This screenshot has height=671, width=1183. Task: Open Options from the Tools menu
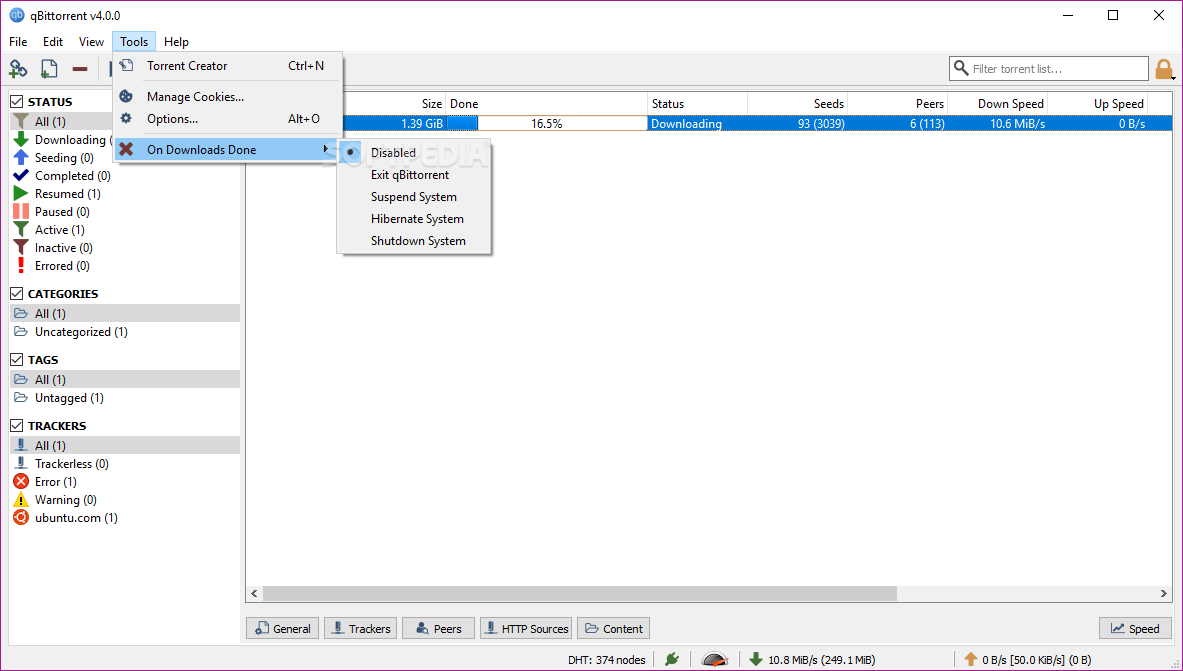coord(172,119)
